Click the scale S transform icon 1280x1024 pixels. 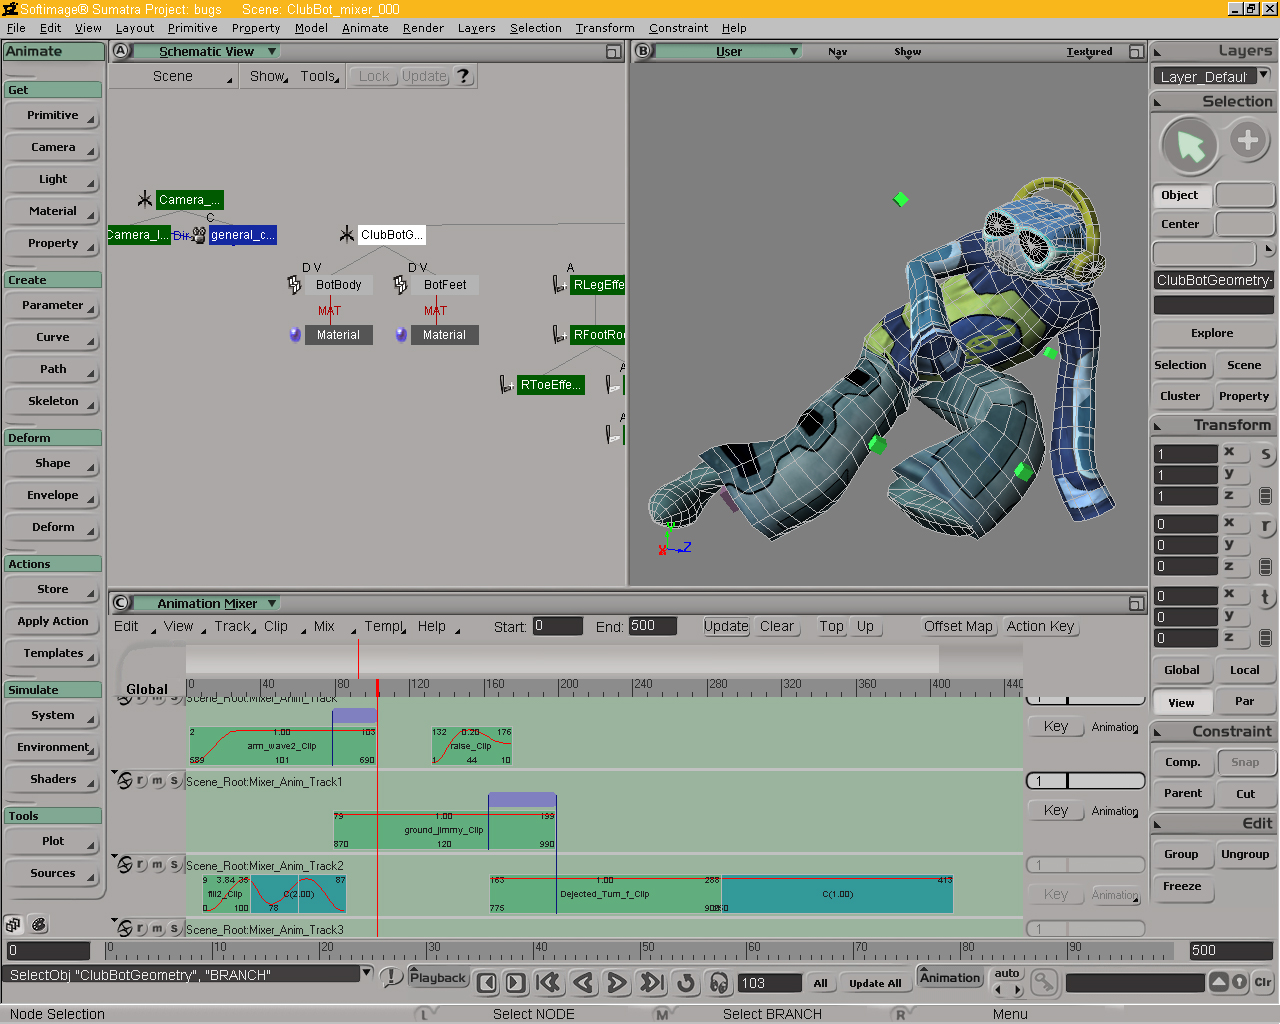click(x=1265, y=455)
